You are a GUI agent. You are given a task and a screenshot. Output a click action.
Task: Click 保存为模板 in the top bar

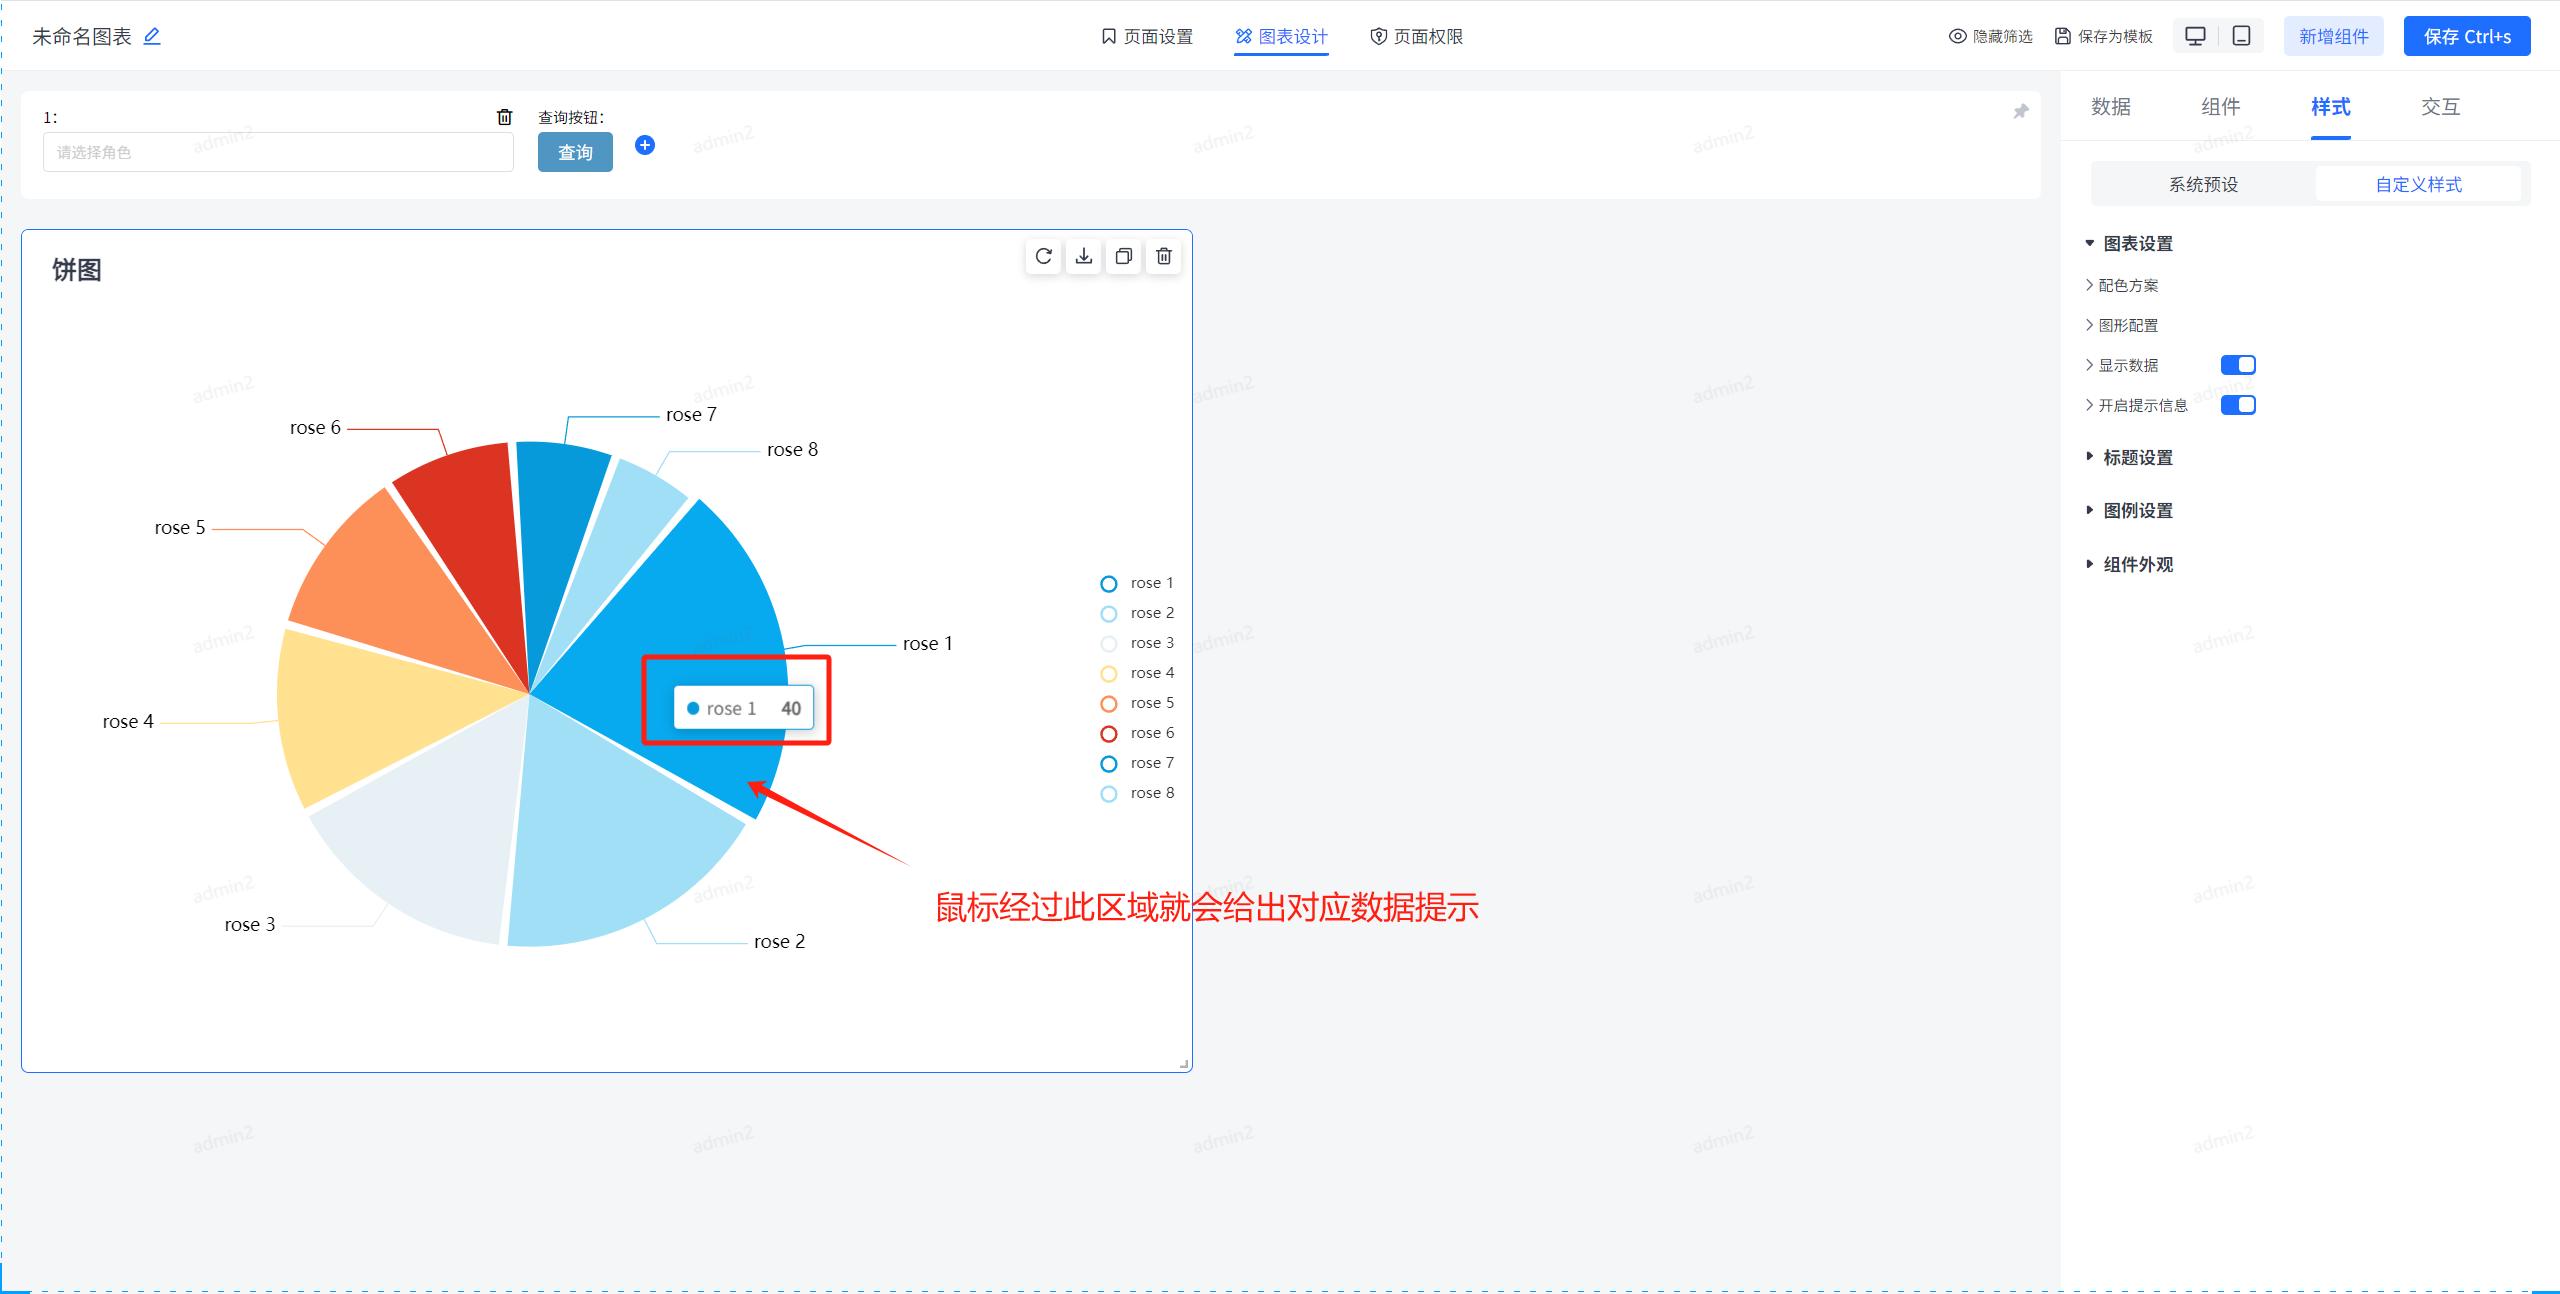coord(2104,37)
